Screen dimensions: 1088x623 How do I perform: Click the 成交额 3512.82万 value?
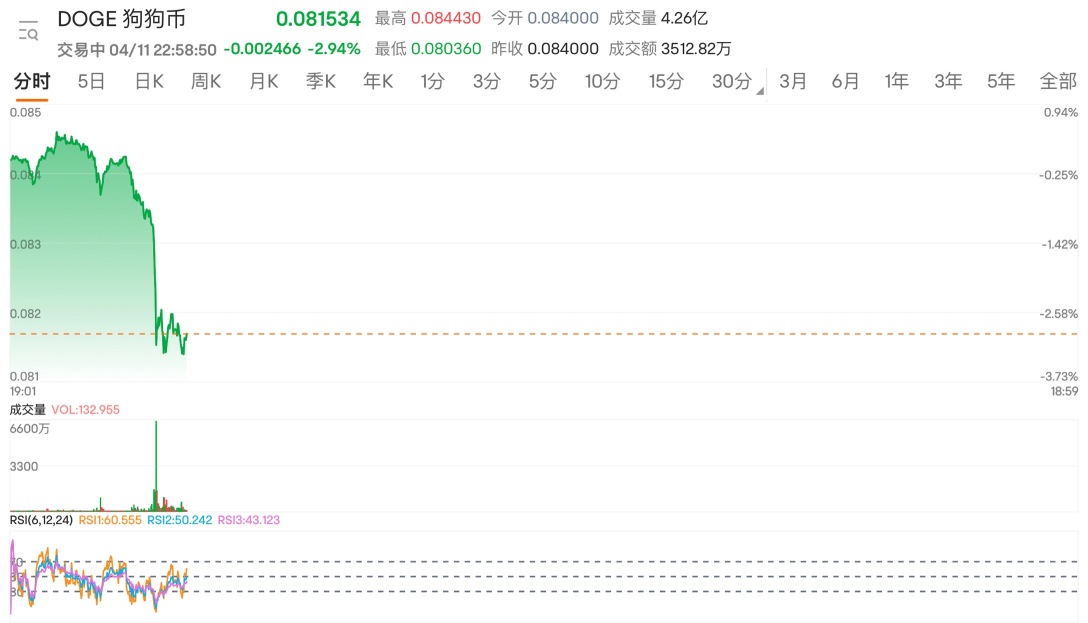click(x=696, y=49)
